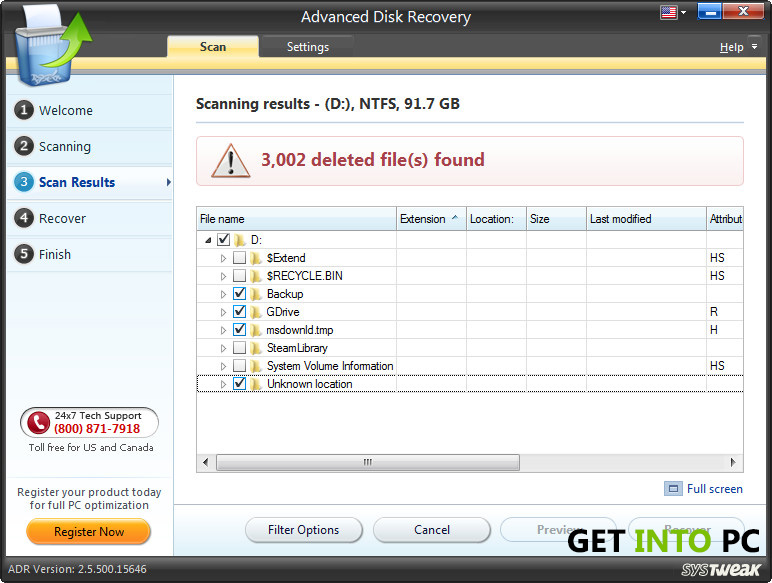772x583 pixels.
Task: Go to step 2 Scanning
Action: (89, 146)
